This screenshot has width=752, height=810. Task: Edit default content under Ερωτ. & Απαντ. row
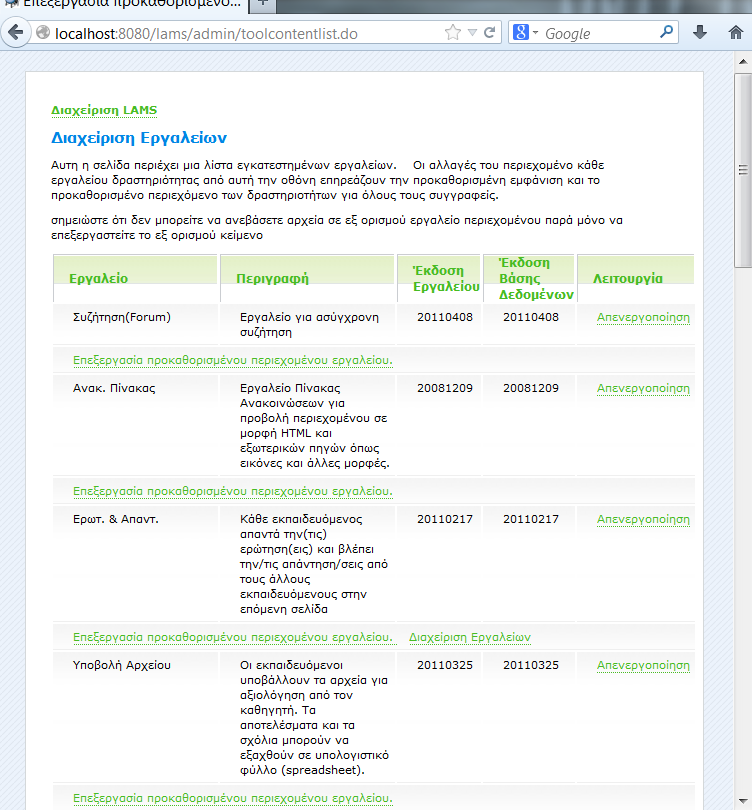click(232, 637)
